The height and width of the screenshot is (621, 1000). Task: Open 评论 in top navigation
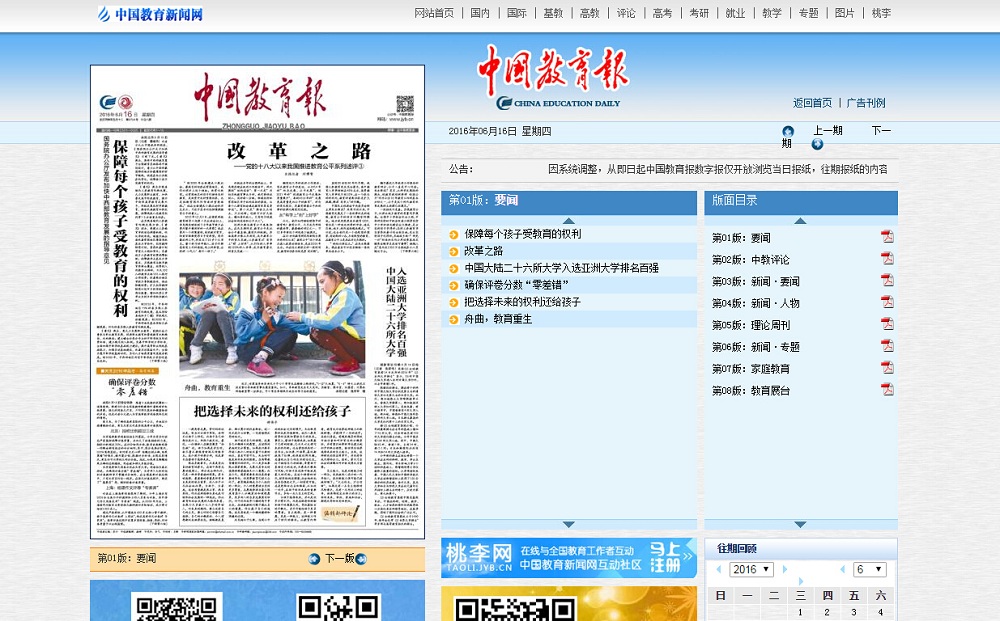(x=626, y=13)
